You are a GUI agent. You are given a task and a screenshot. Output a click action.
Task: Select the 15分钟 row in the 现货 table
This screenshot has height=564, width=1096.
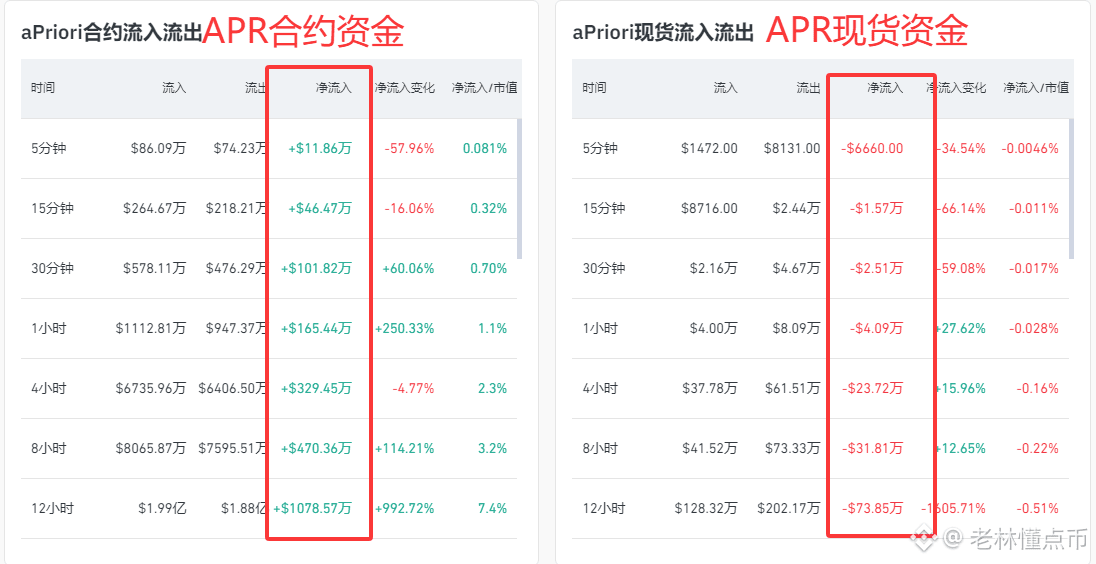(821, 208)
